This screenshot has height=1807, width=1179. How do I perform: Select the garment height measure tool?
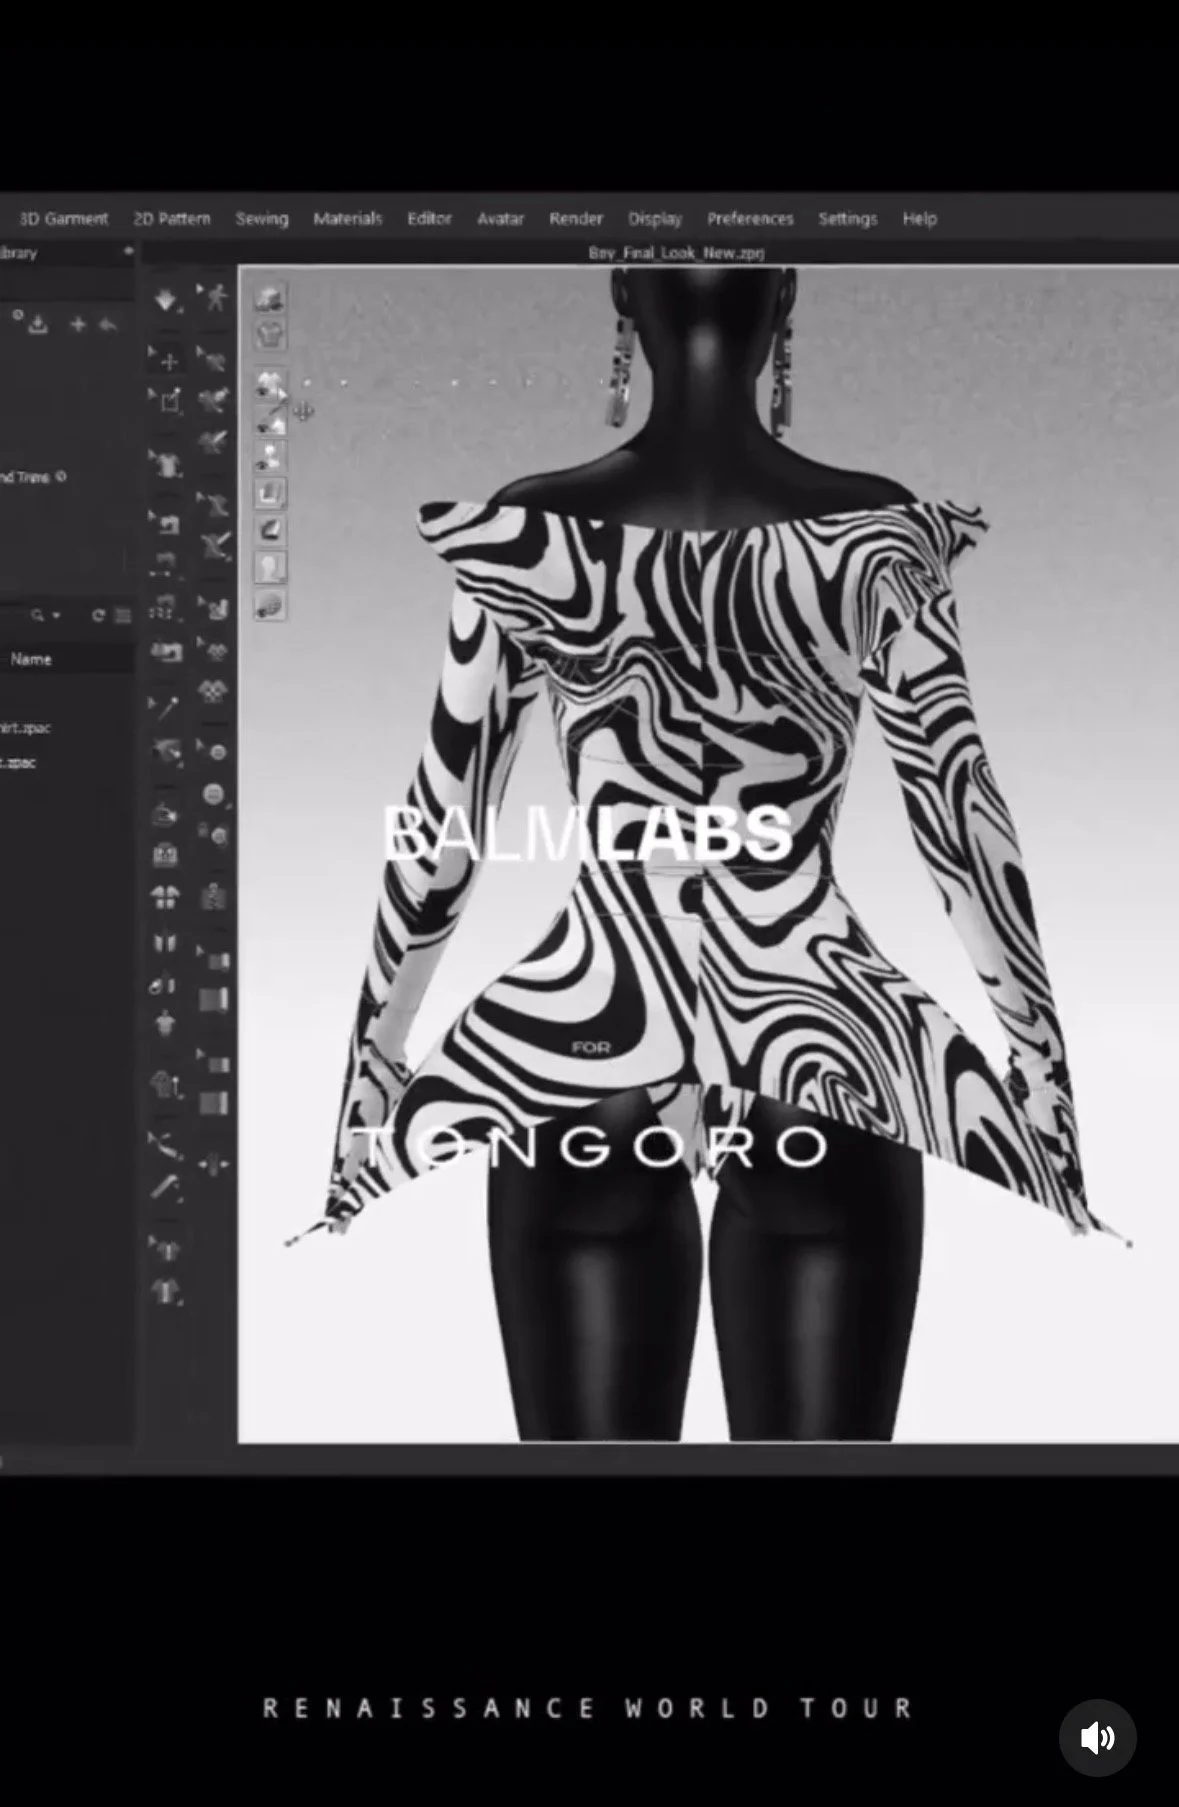(x=166, y=1085)
